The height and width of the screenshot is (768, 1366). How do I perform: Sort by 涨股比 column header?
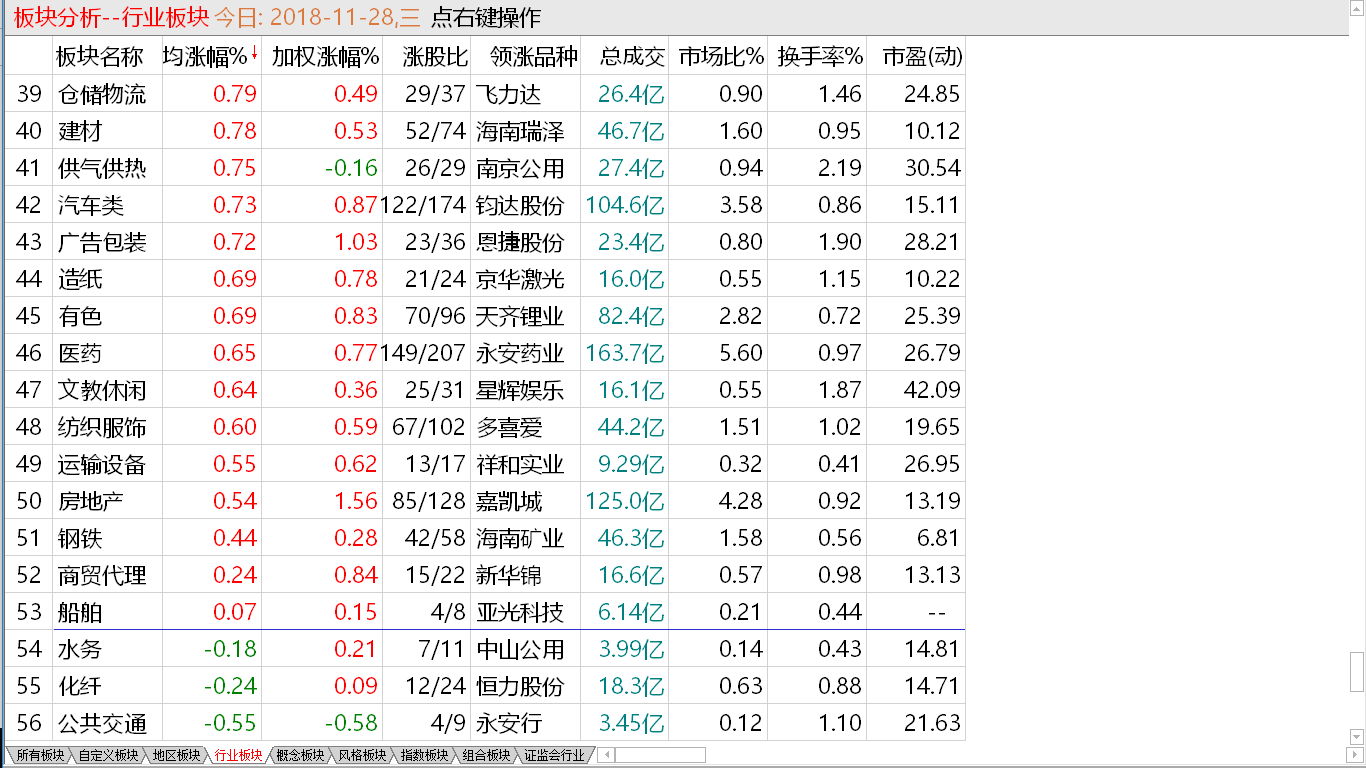point(436,57)
